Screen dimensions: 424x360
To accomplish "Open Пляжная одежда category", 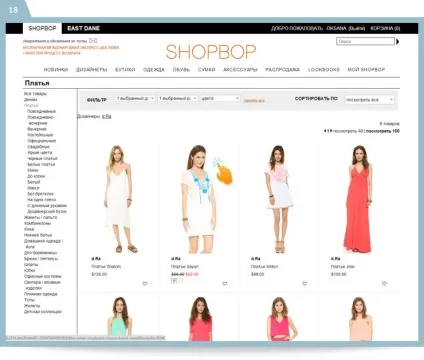I will 40,294.
